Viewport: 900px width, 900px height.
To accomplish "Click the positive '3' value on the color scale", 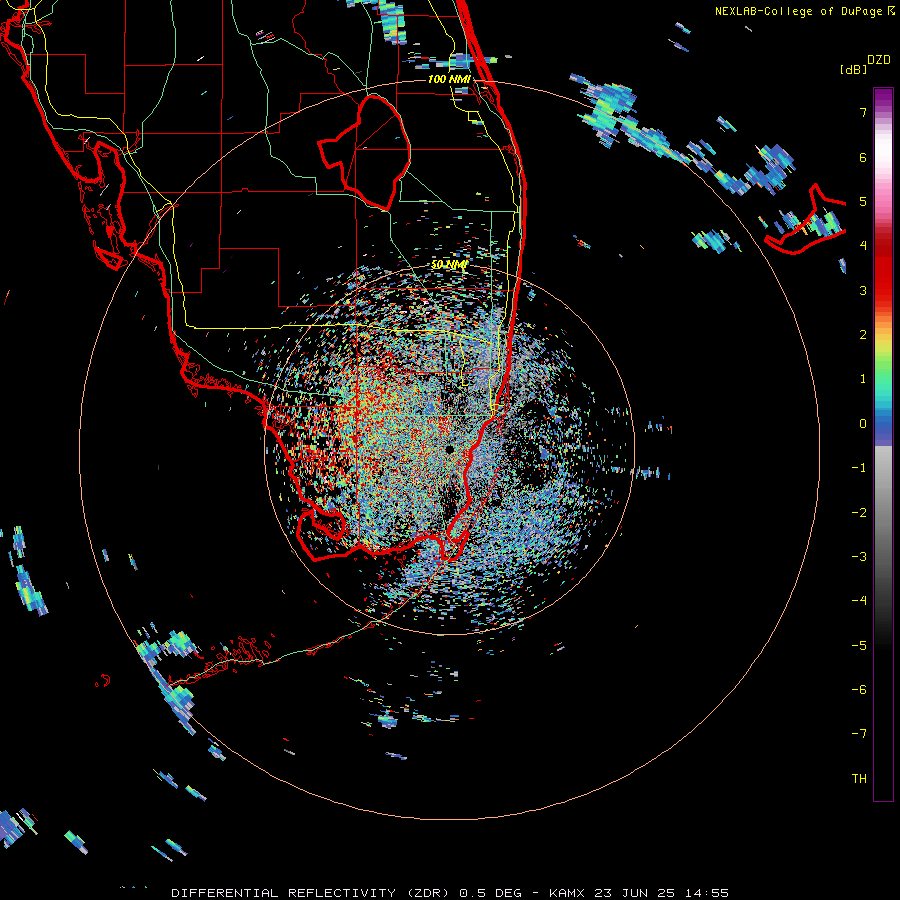I will (x=863, y=290).
